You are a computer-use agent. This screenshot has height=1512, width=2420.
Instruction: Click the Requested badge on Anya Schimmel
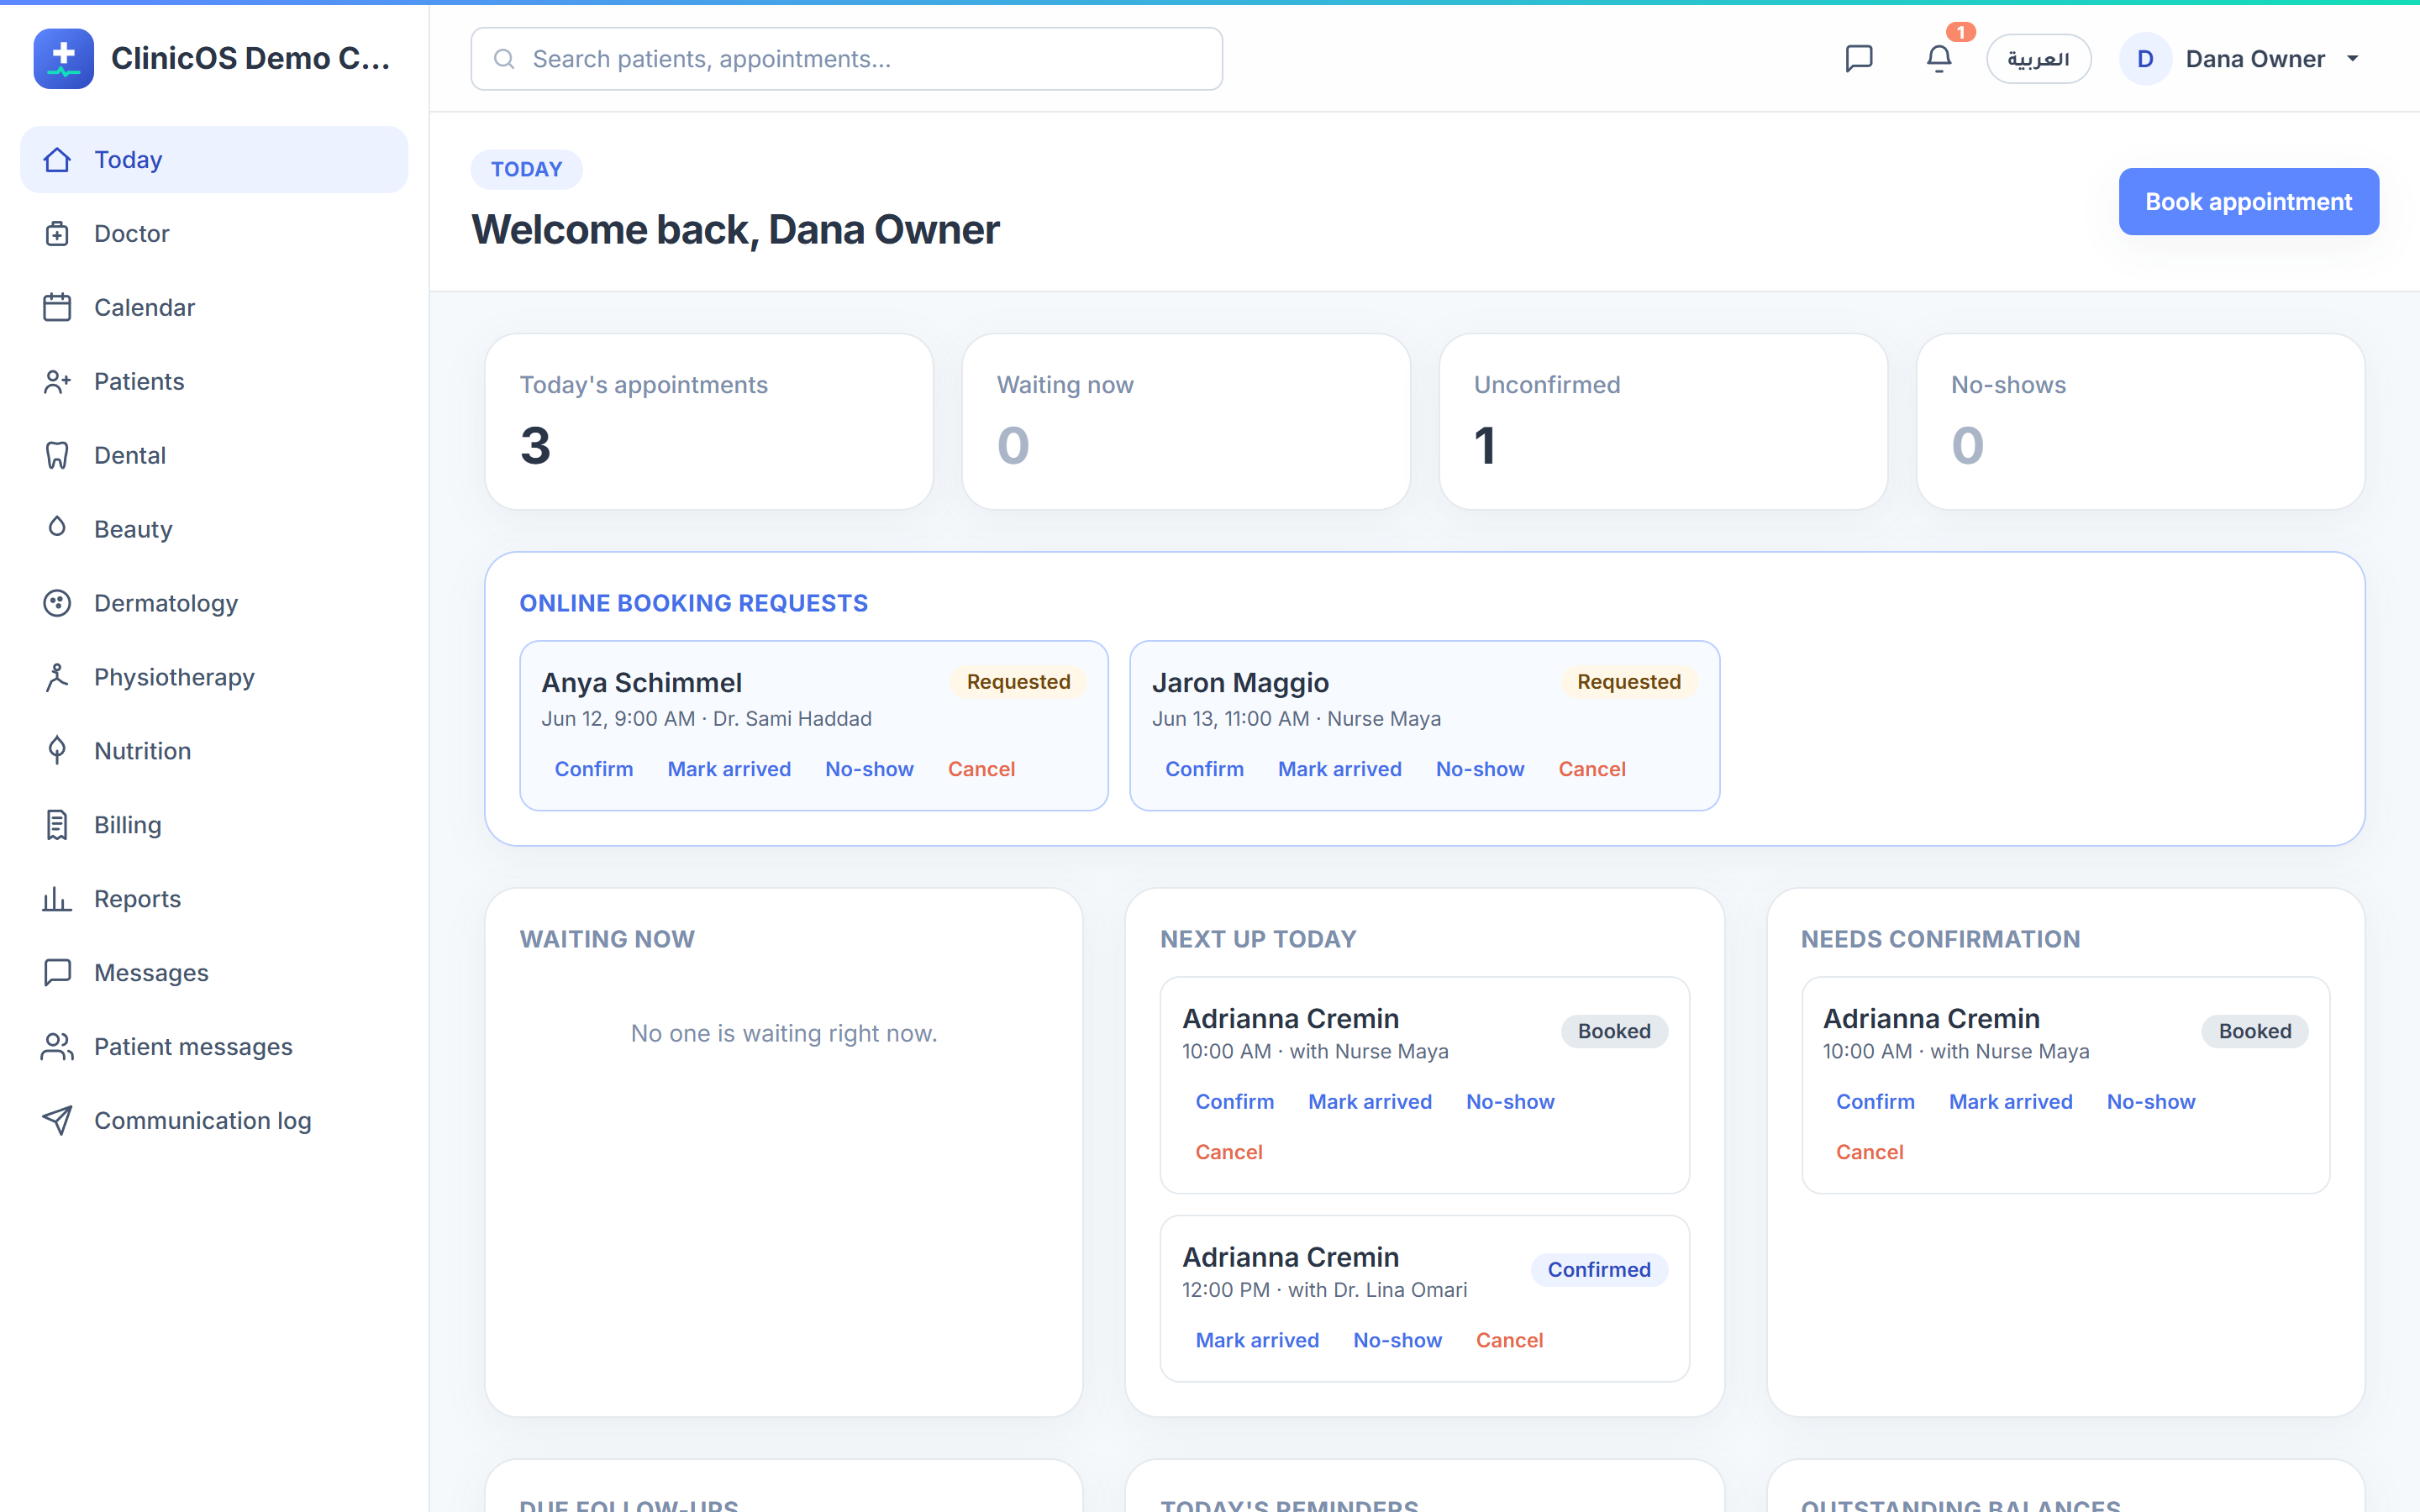pyautogui.click(x=1018, y=682)
